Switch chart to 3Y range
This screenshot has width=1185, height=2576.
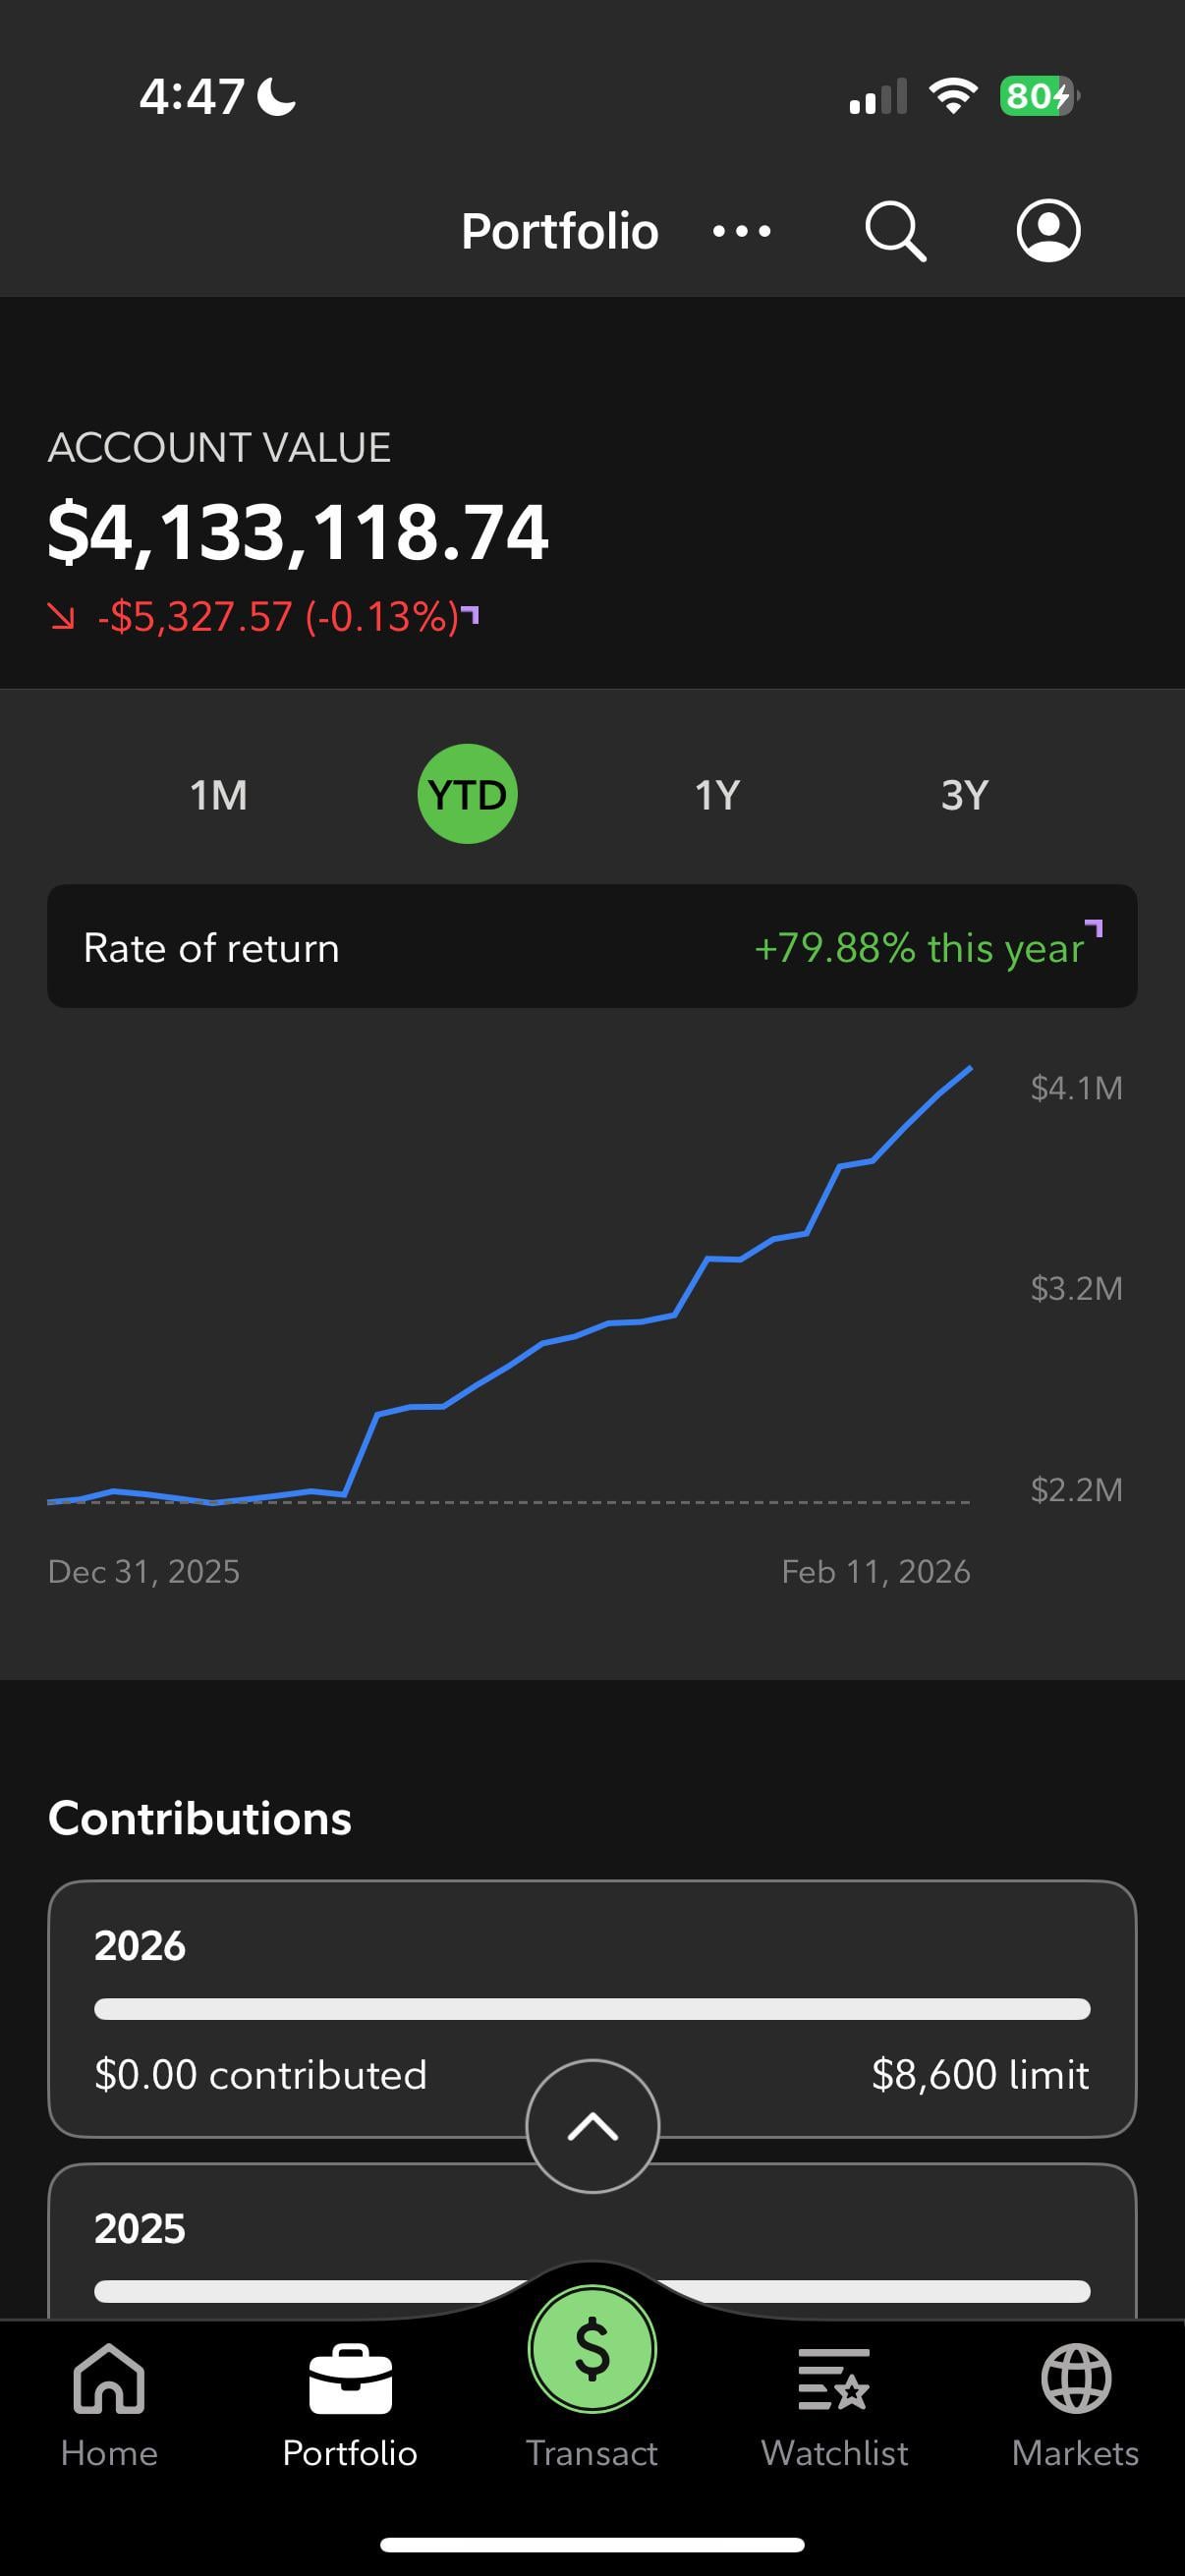(x=964, y=795)
